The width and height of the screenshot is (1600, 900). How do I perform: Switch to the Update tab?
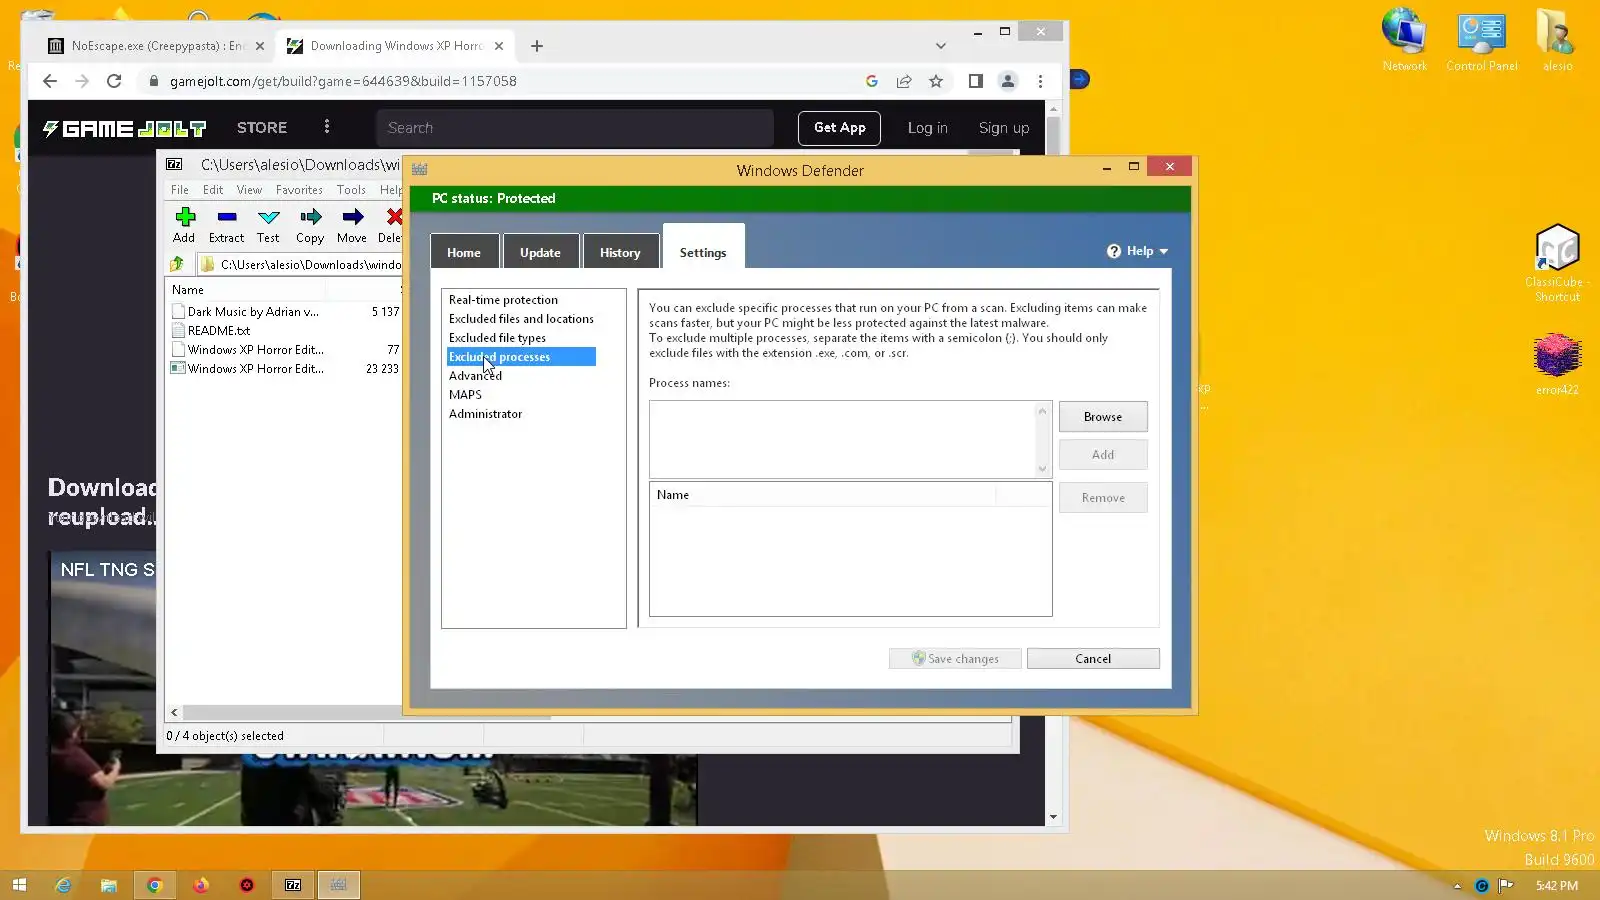(x=540, y=252)
